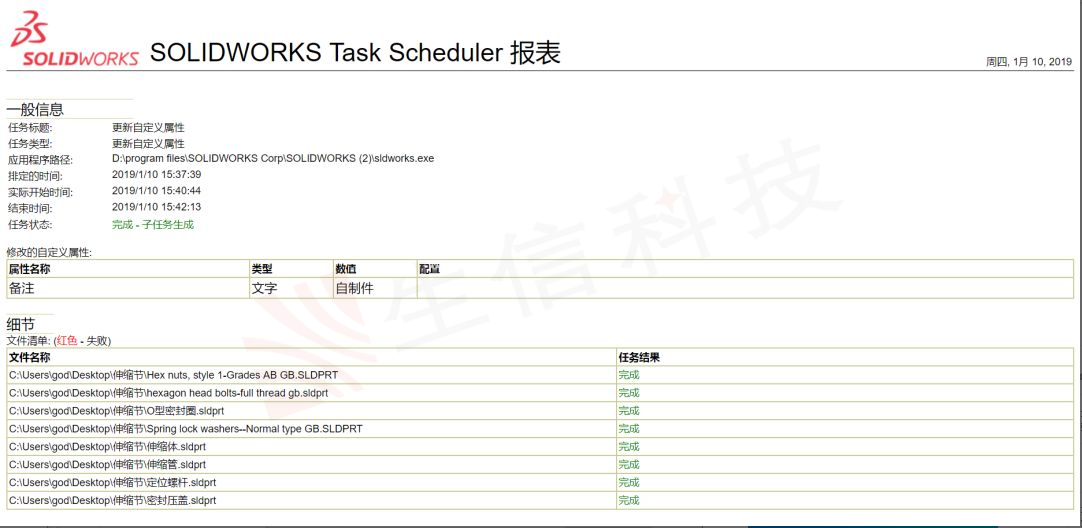Viewport: 1082px width, 528px height.
Task: Click the '结束时间:' label
Action: (x=30, y=208)
